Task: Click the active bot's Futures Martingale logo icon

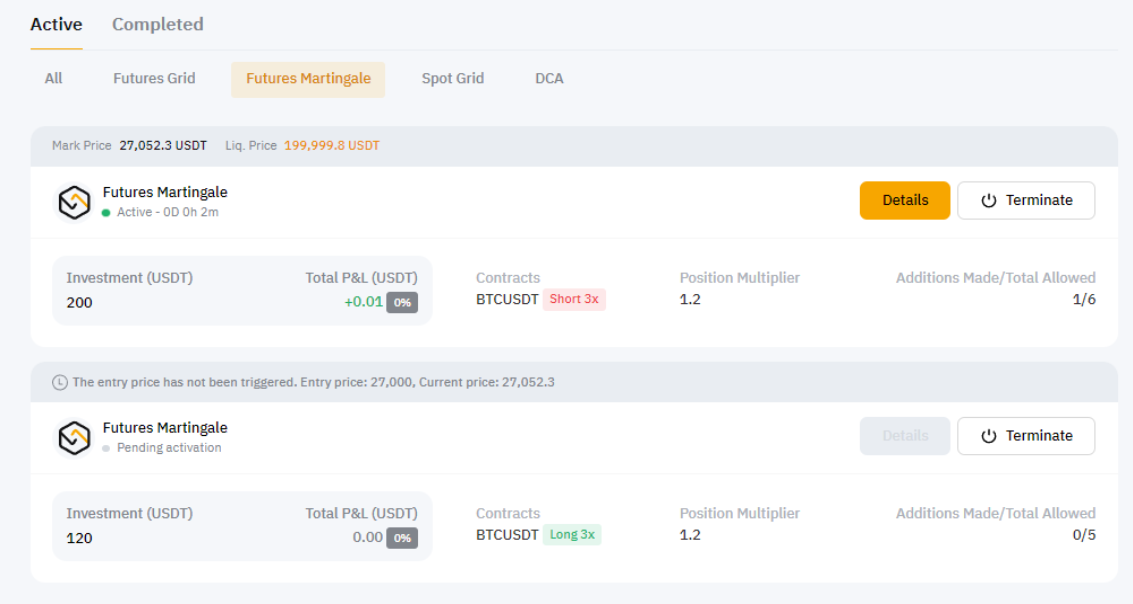Action: [x=74, y=202]
